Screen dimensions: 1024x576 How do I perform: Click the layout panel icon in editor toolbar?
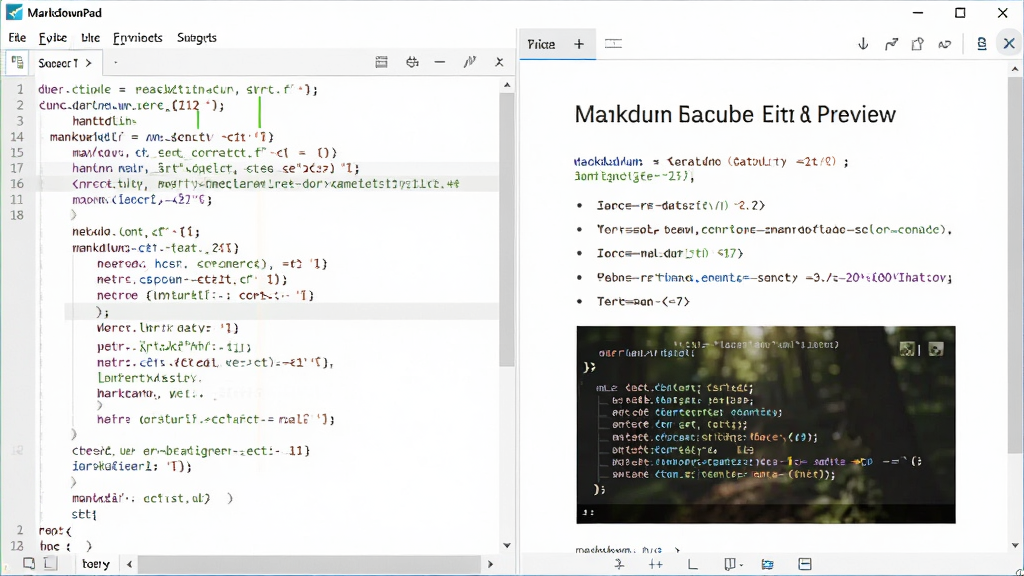[381, 62]
